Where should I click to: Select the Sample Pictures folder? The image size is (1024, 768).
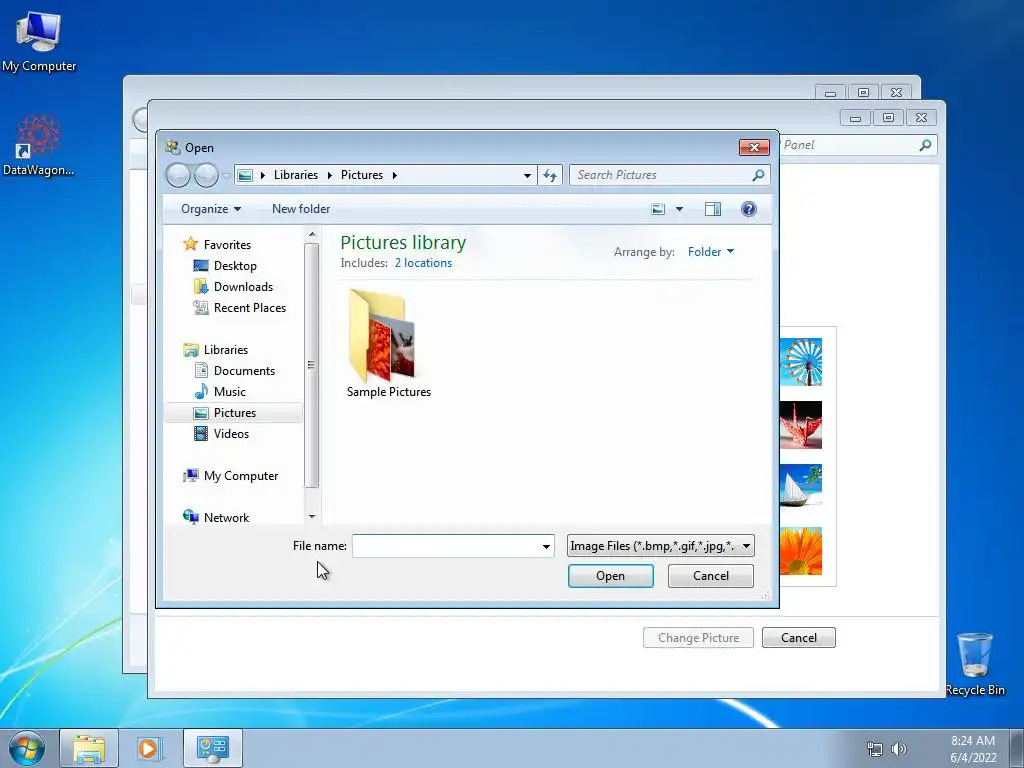389,344
